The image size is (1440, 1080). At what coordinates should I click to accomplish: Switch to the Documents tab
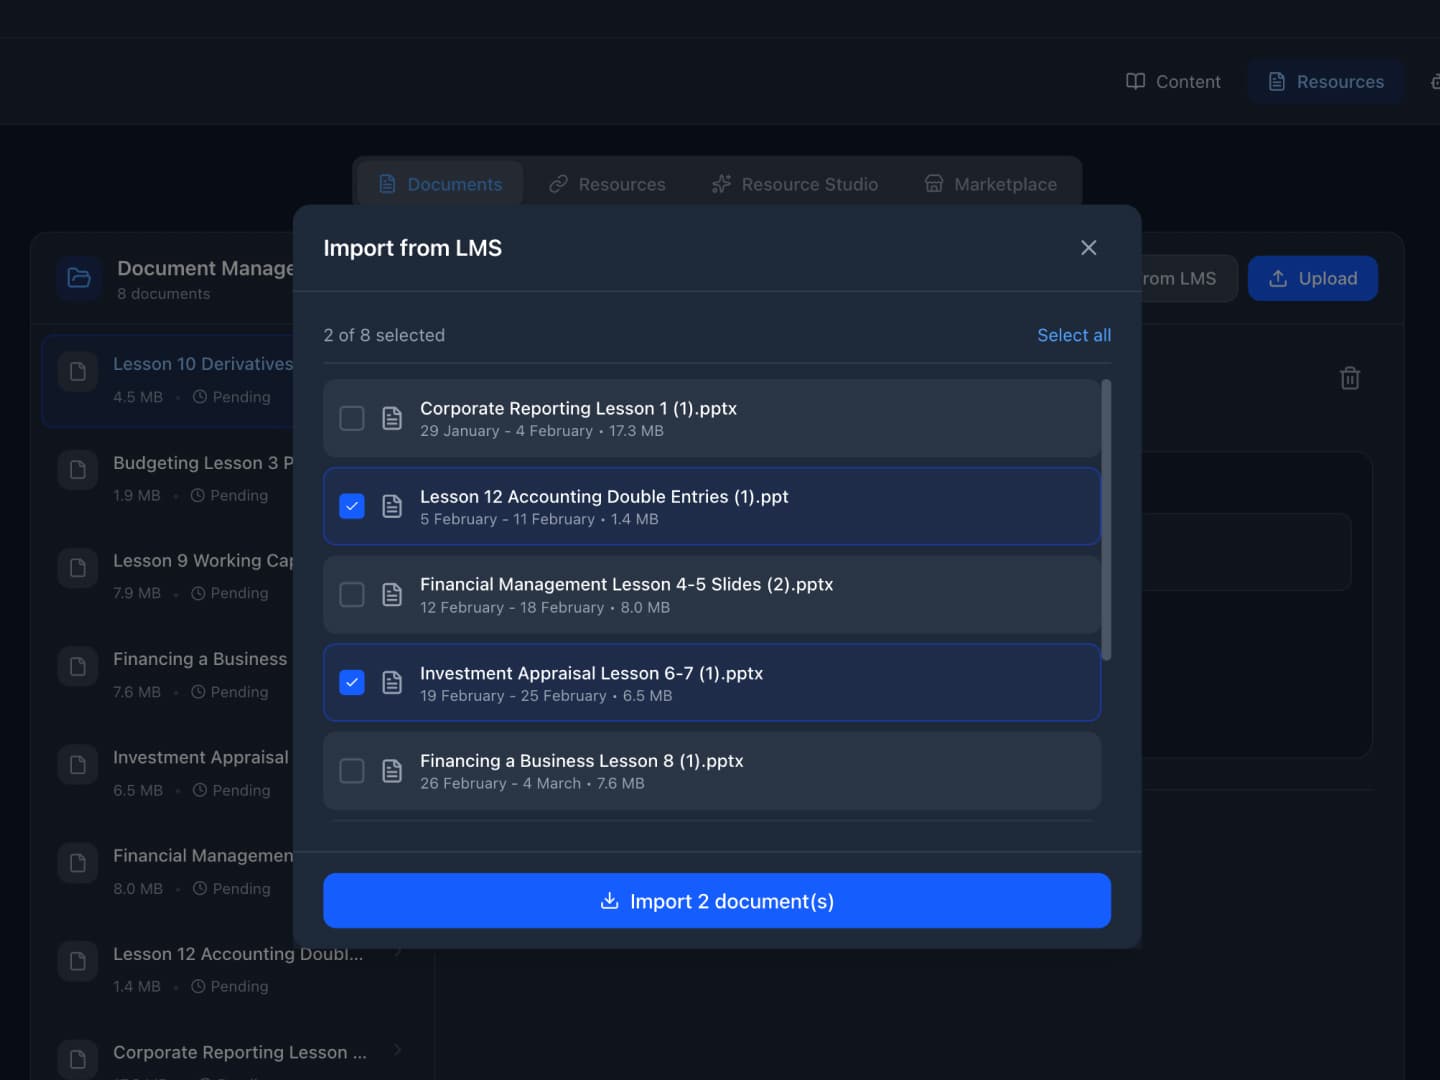click(x=439, y=184)
